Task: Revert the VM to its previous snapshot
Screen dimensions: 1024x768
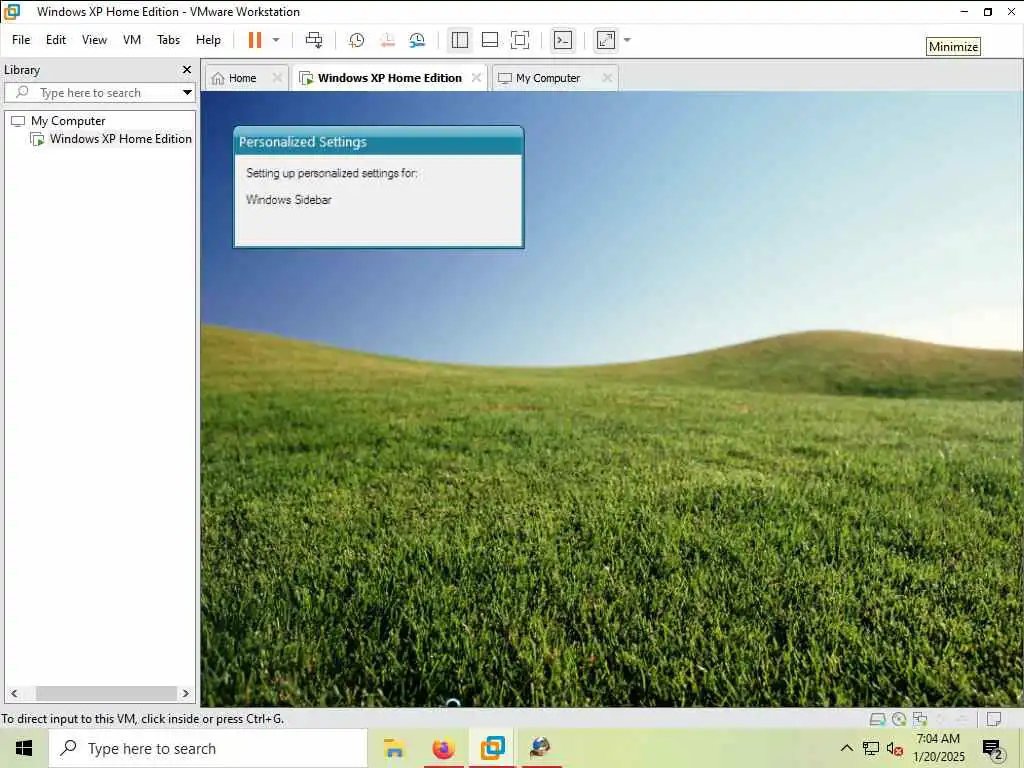Action: [x=387, y=40]
